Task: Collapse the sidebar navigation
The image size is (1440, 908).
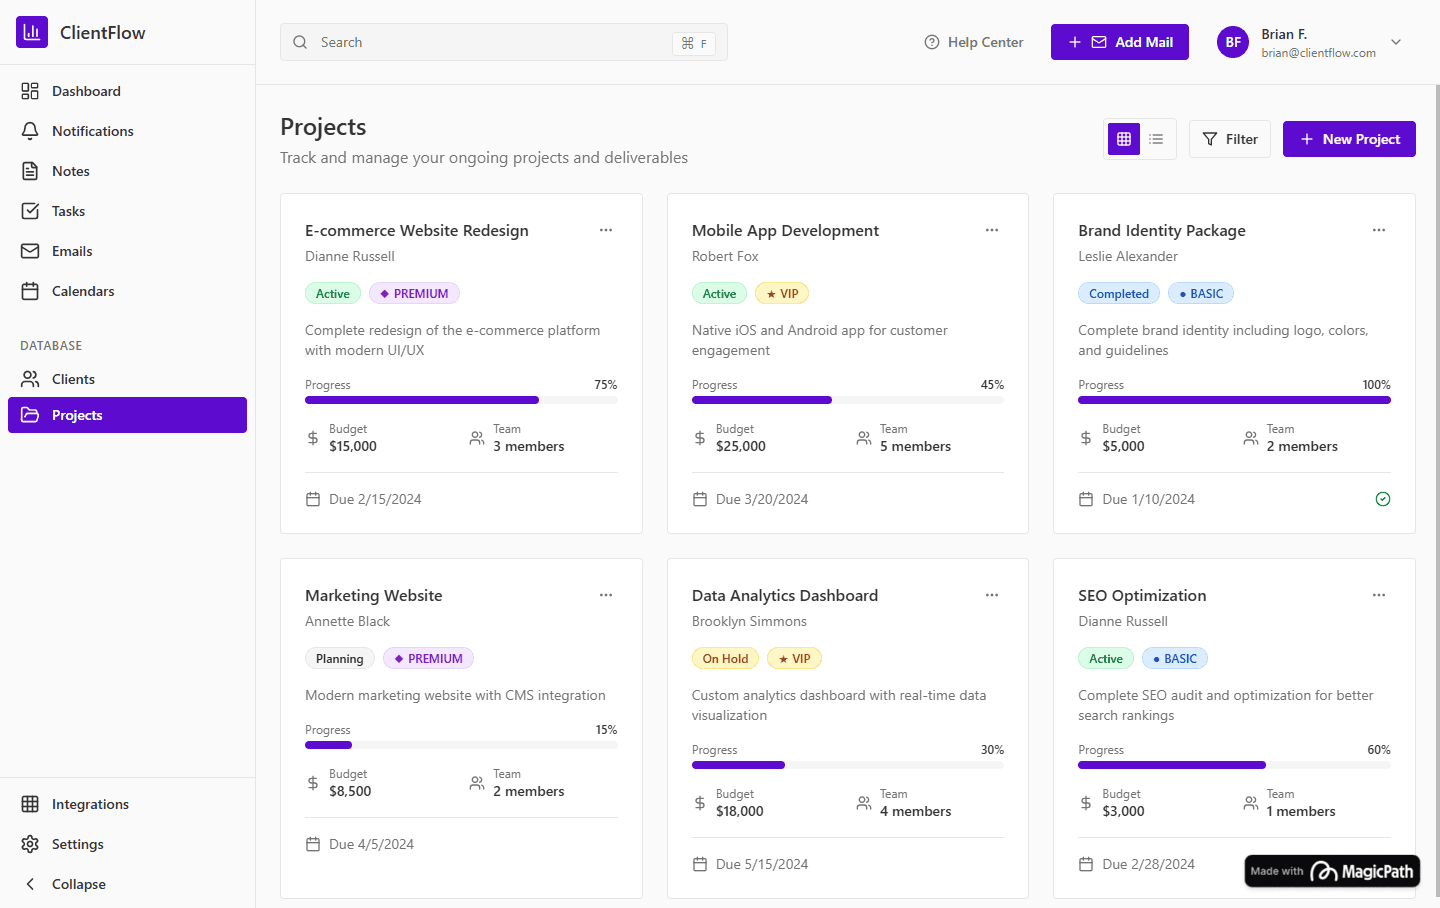Action: click(78, 884)
